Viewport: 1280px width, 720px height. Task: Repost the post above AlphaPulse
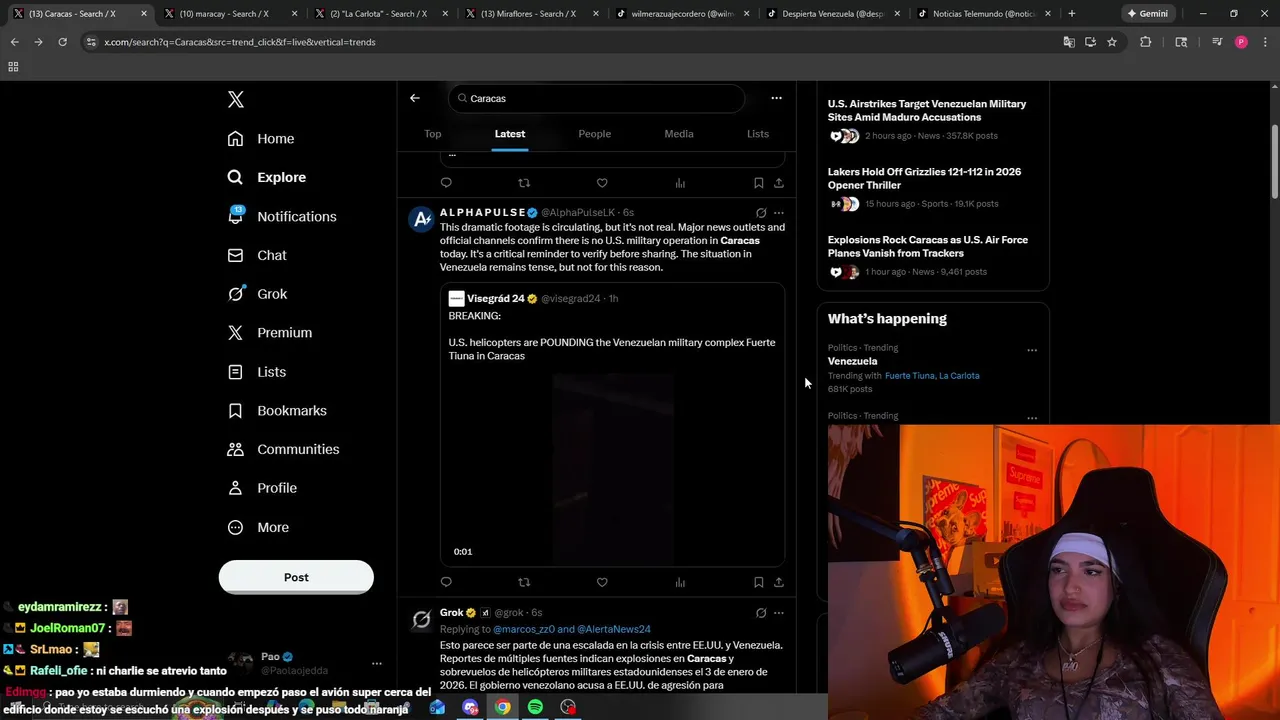pos(524,183)
